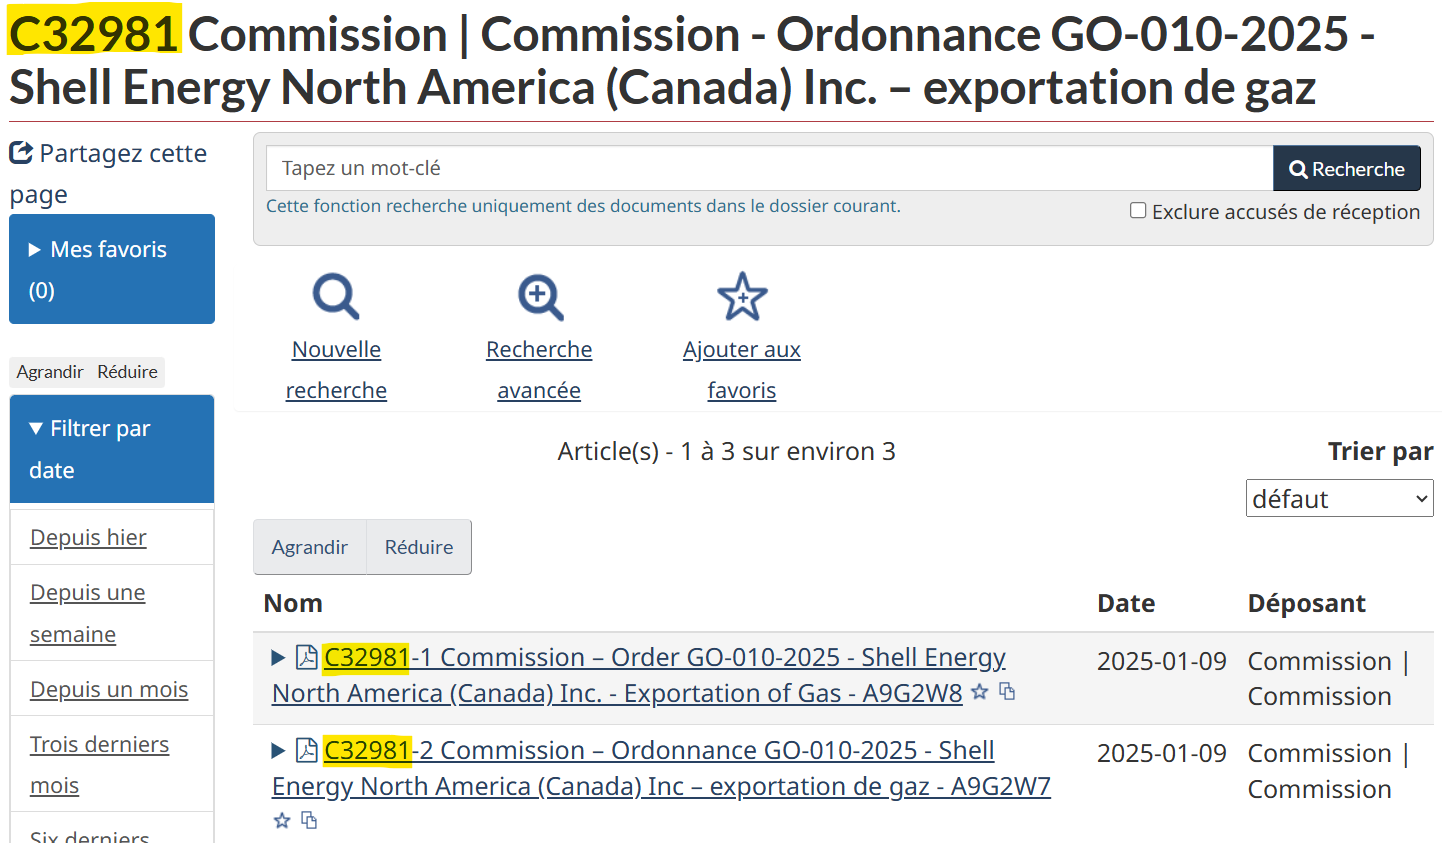Filter by Depuis un mois
The image size is (1442, 843).
click(109, 689)
